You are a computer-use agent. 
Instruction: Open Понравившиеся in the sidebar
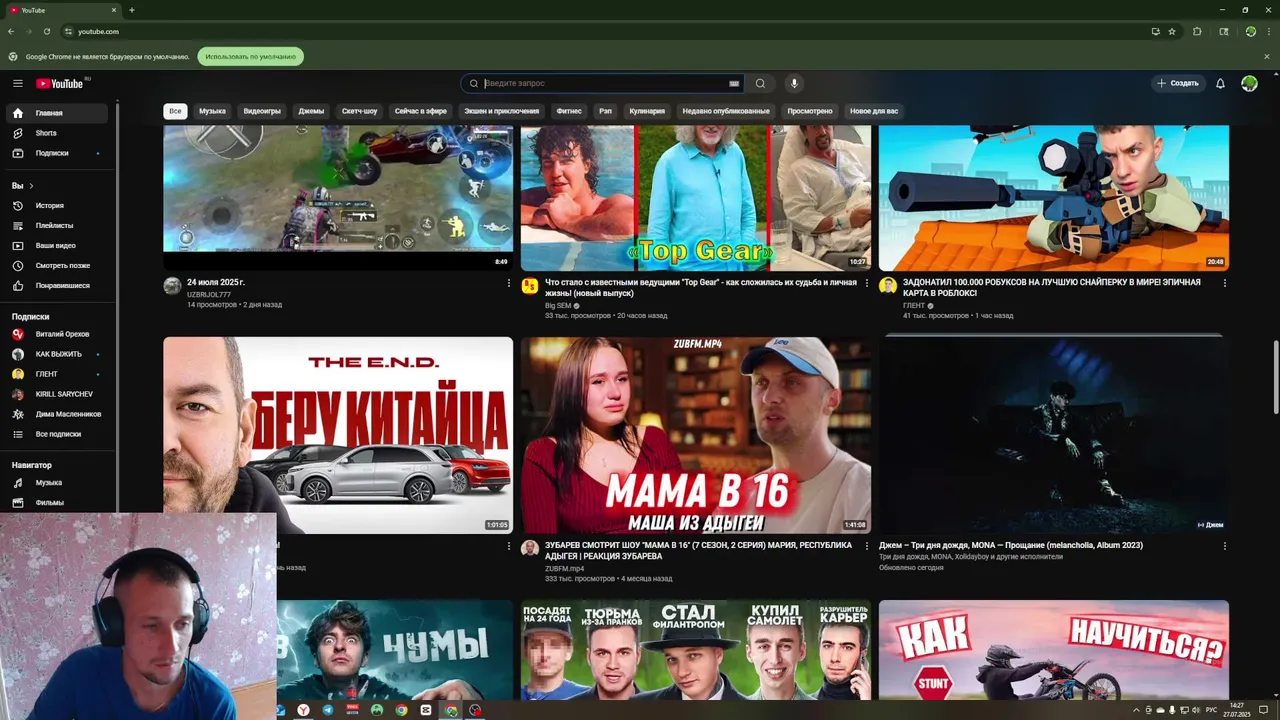(x=59, y=285)
